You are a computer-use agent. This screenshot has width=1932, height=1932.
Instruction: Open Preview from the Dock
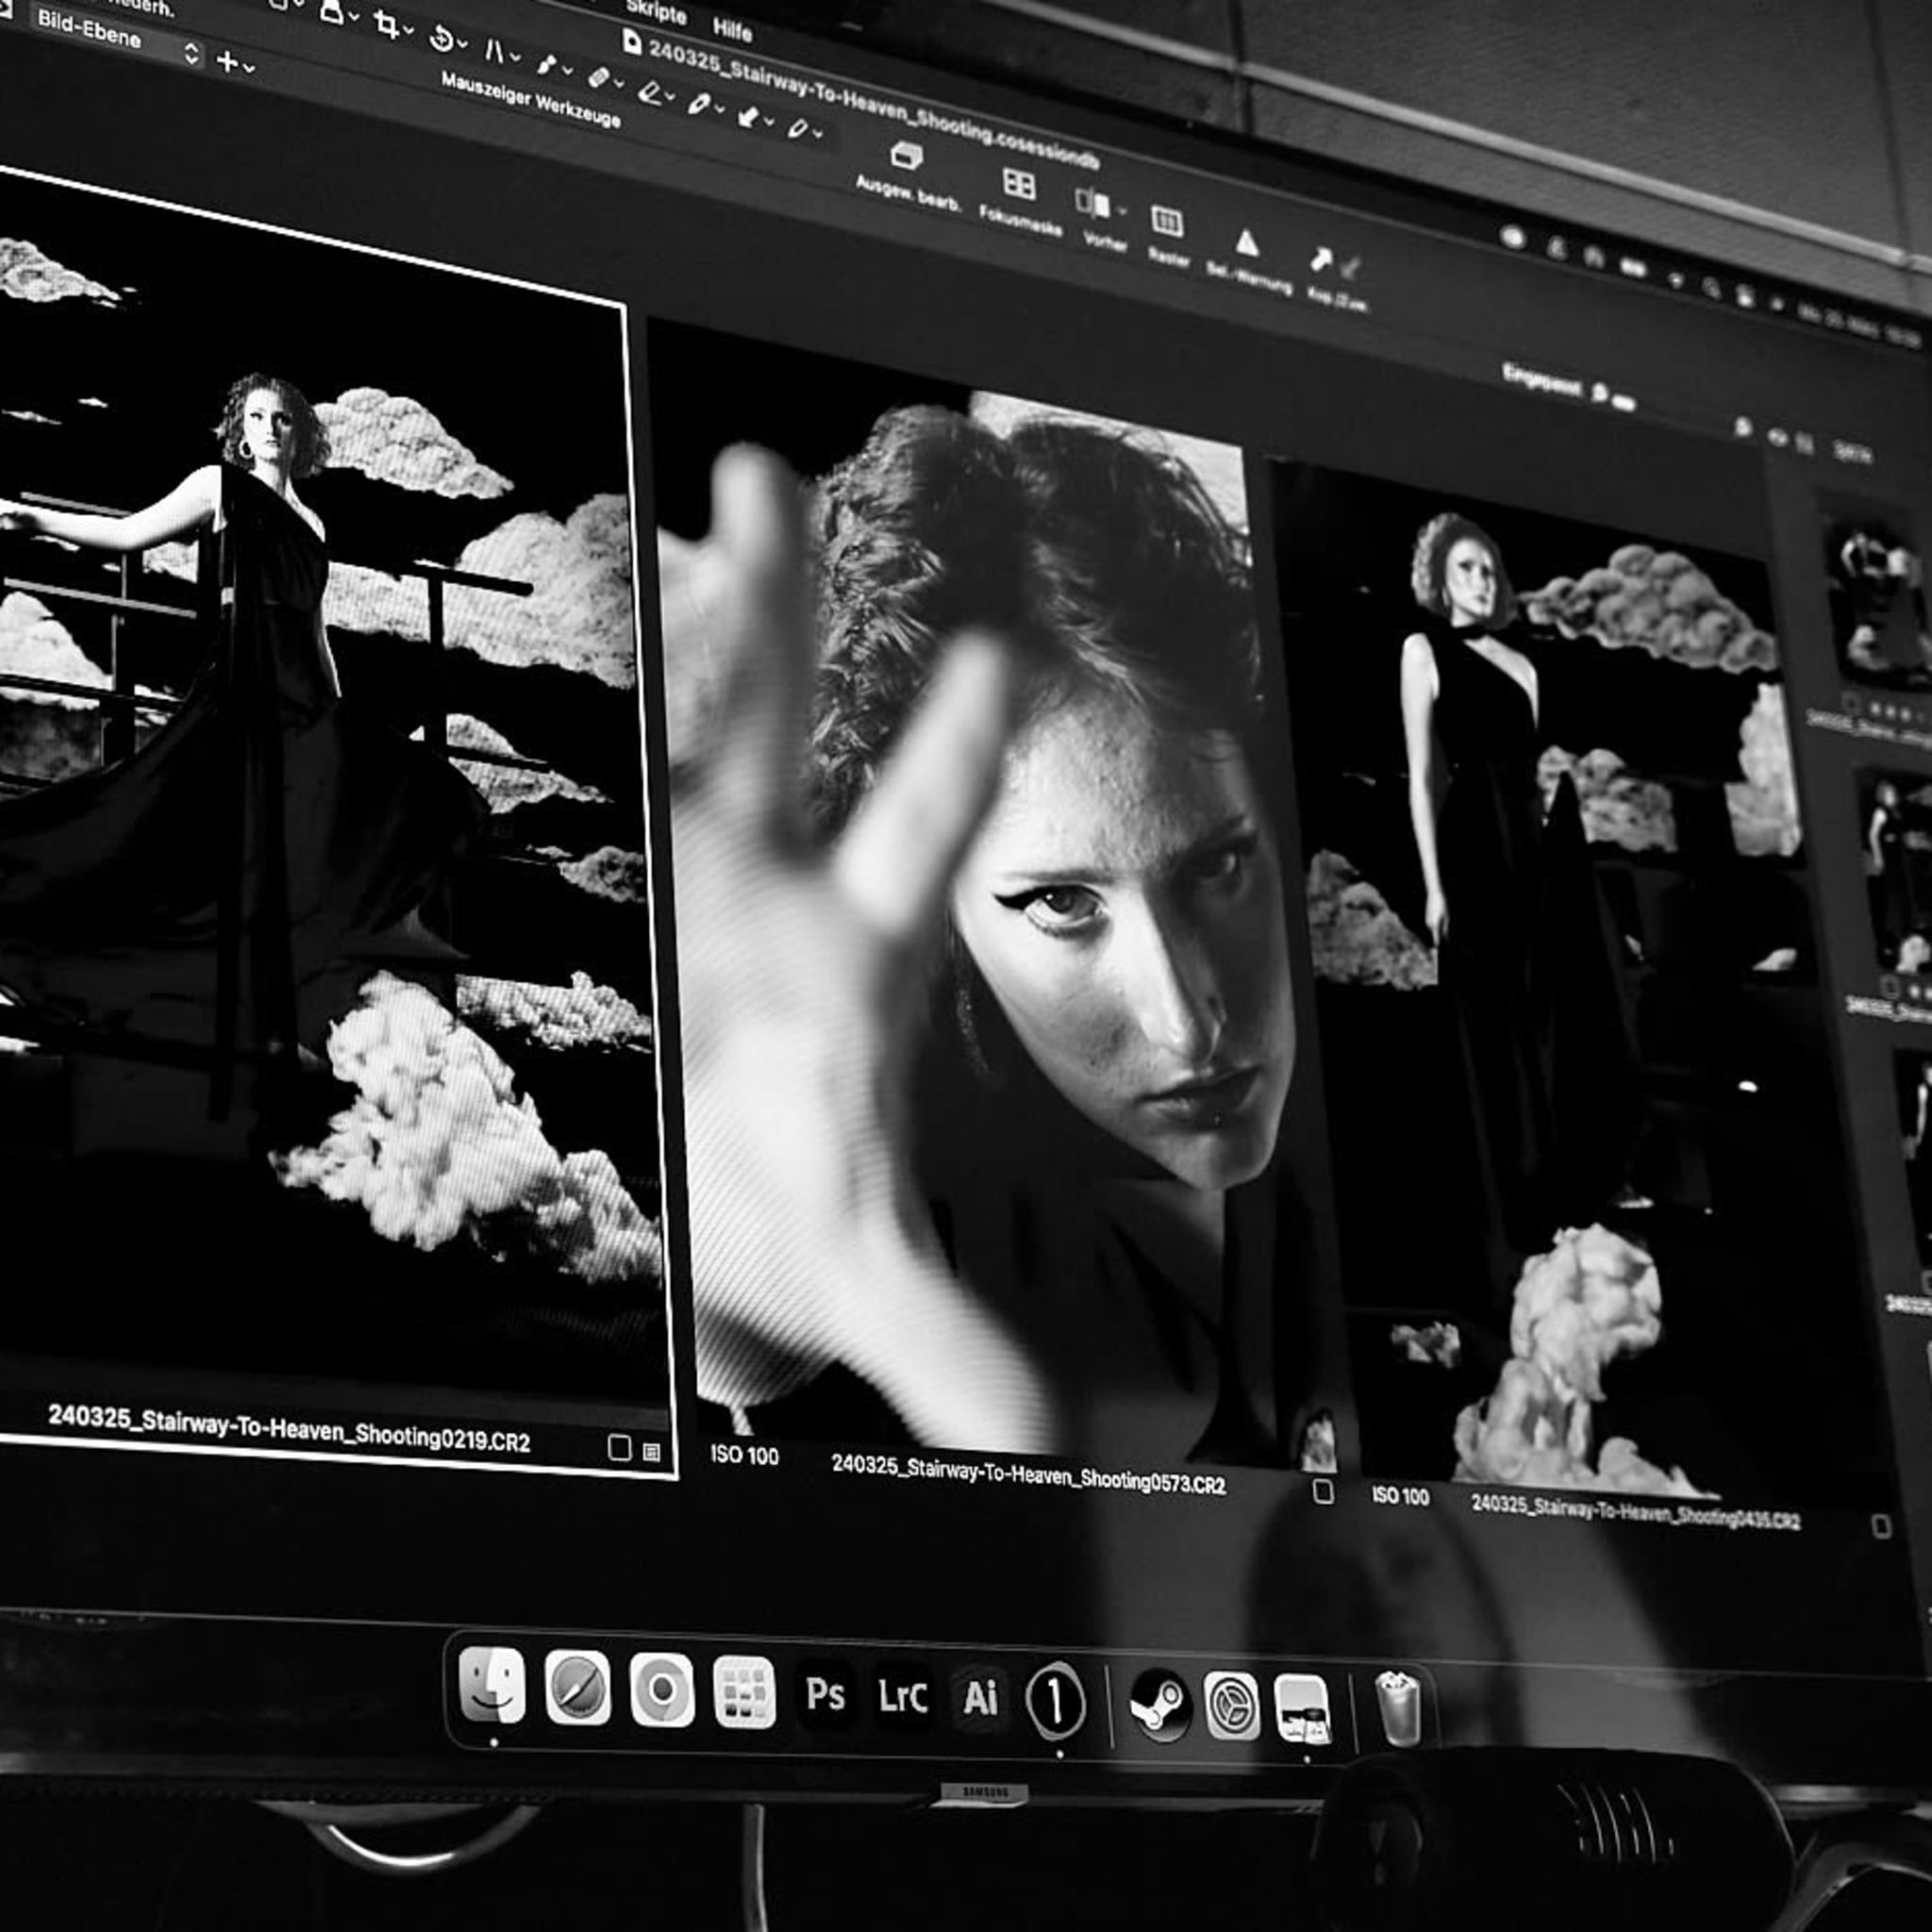point(1302,1709)
